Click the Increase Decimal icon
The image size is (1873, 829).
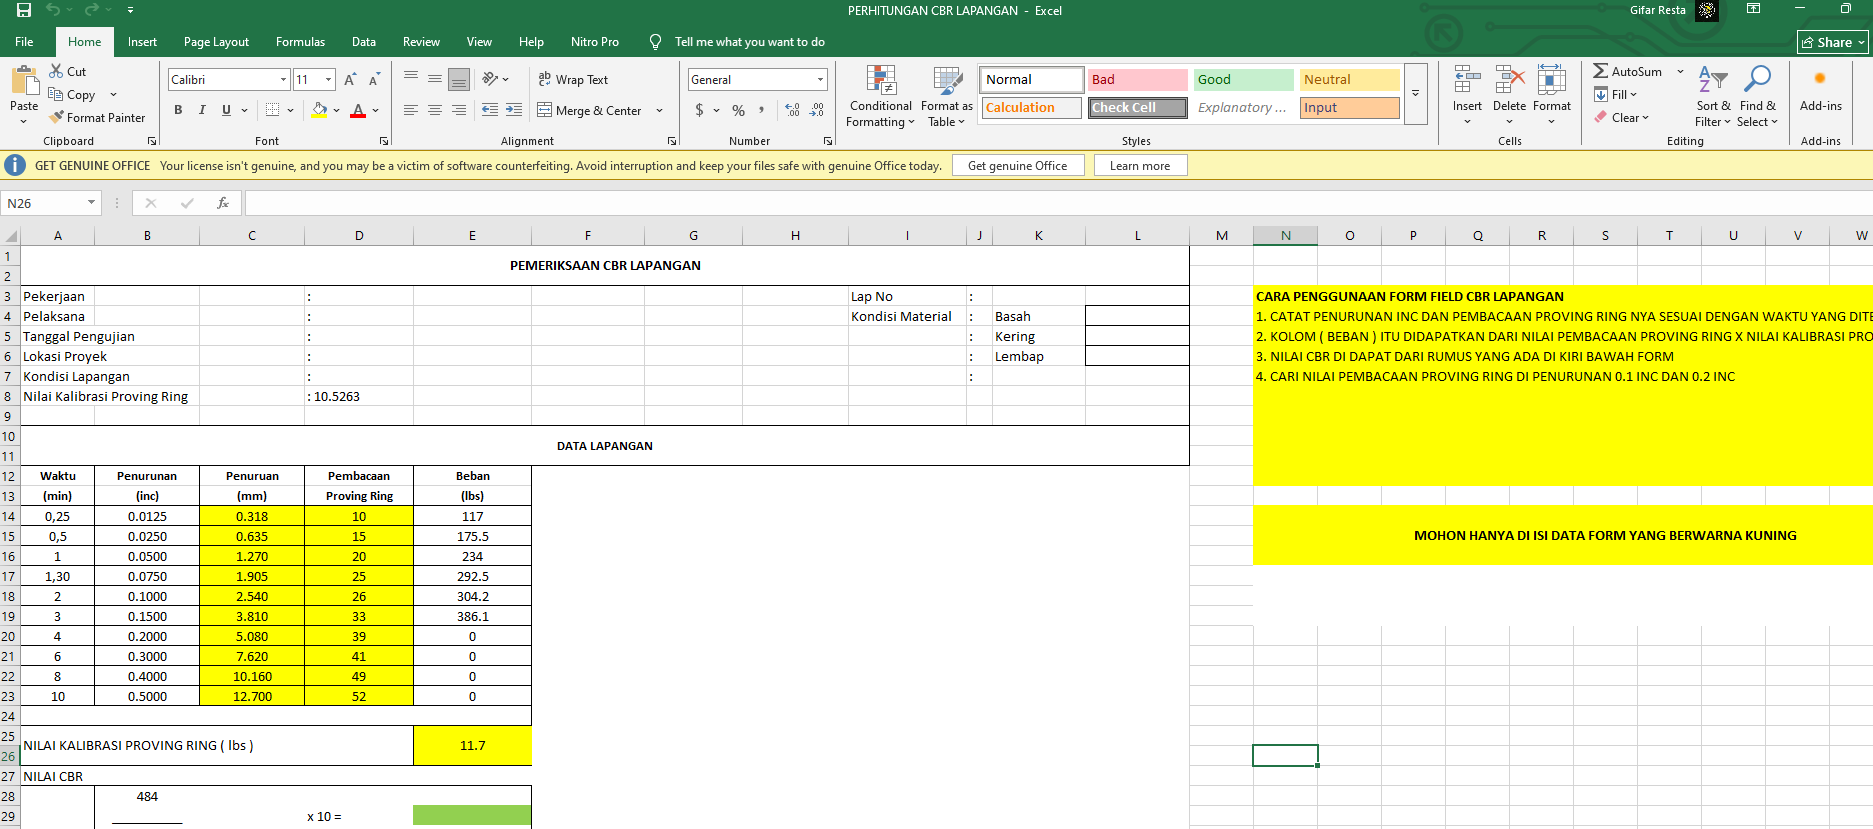[x=792, y=110]
